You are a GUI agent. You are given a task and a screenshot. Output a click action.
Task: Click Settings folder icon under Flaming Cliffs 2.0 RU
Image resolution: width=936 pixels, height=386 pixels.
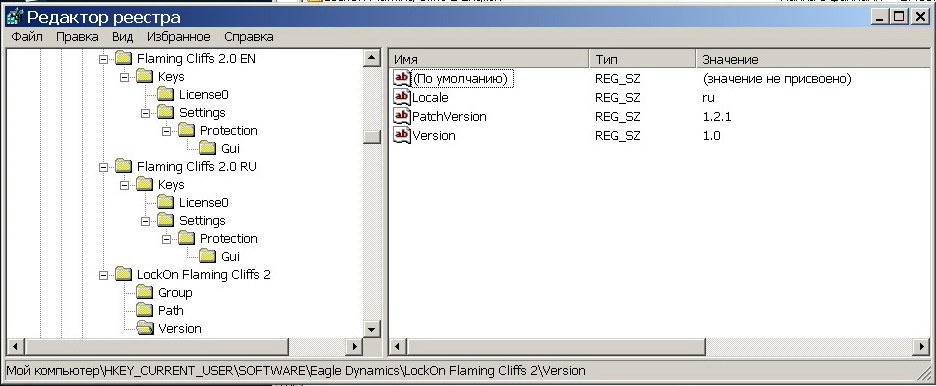pos(165,220)
